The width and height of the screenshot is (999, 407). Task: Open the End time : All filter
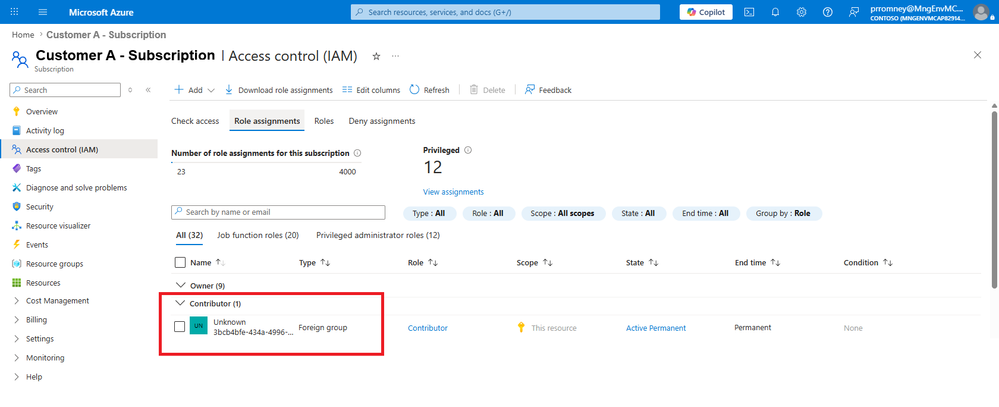tap(705, 213)
